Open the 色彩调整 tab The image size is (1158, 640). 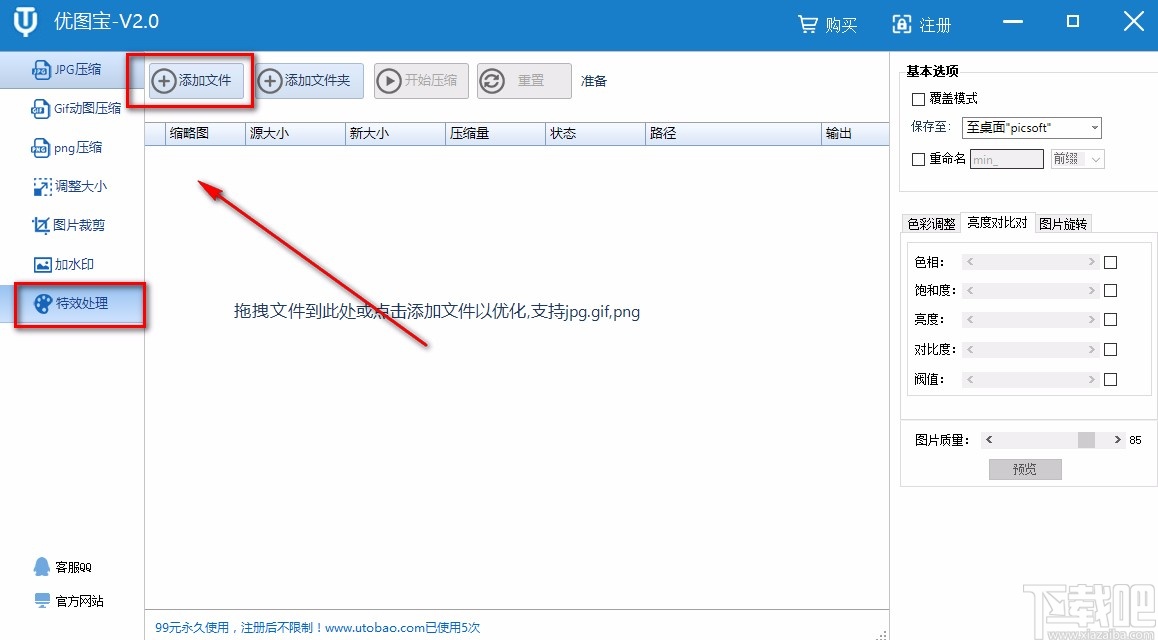point(931,223)
